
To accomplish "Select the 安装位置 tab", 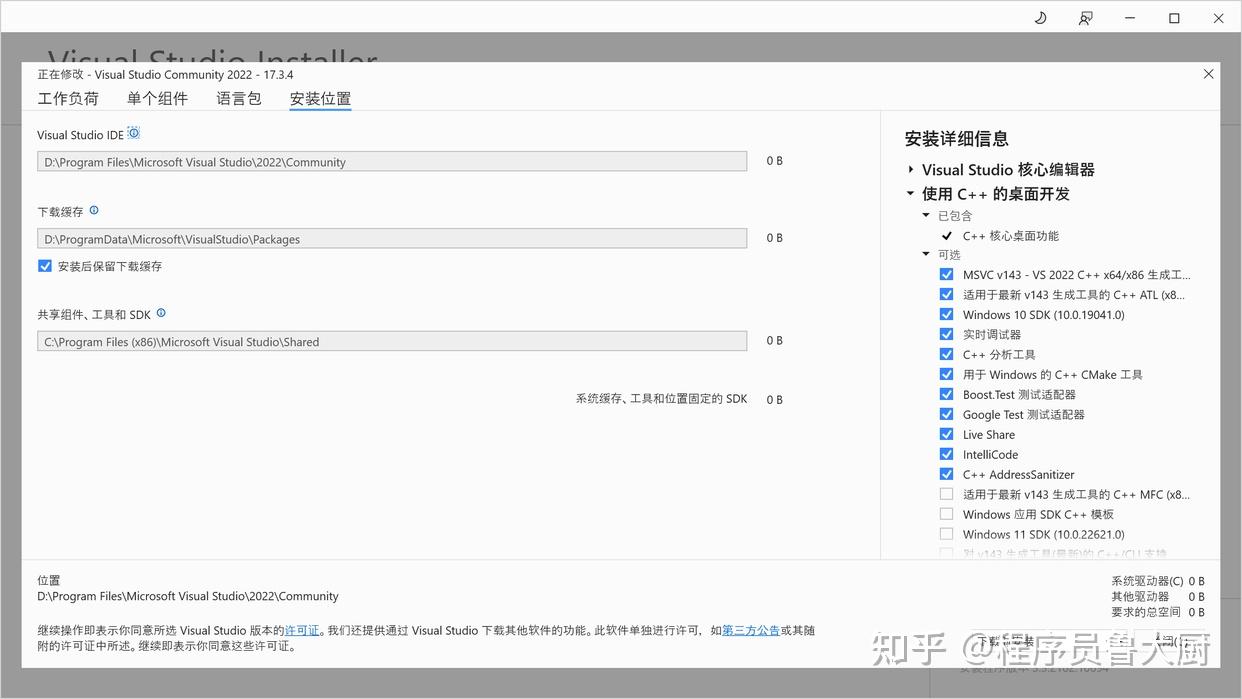I will coord(320,98).
